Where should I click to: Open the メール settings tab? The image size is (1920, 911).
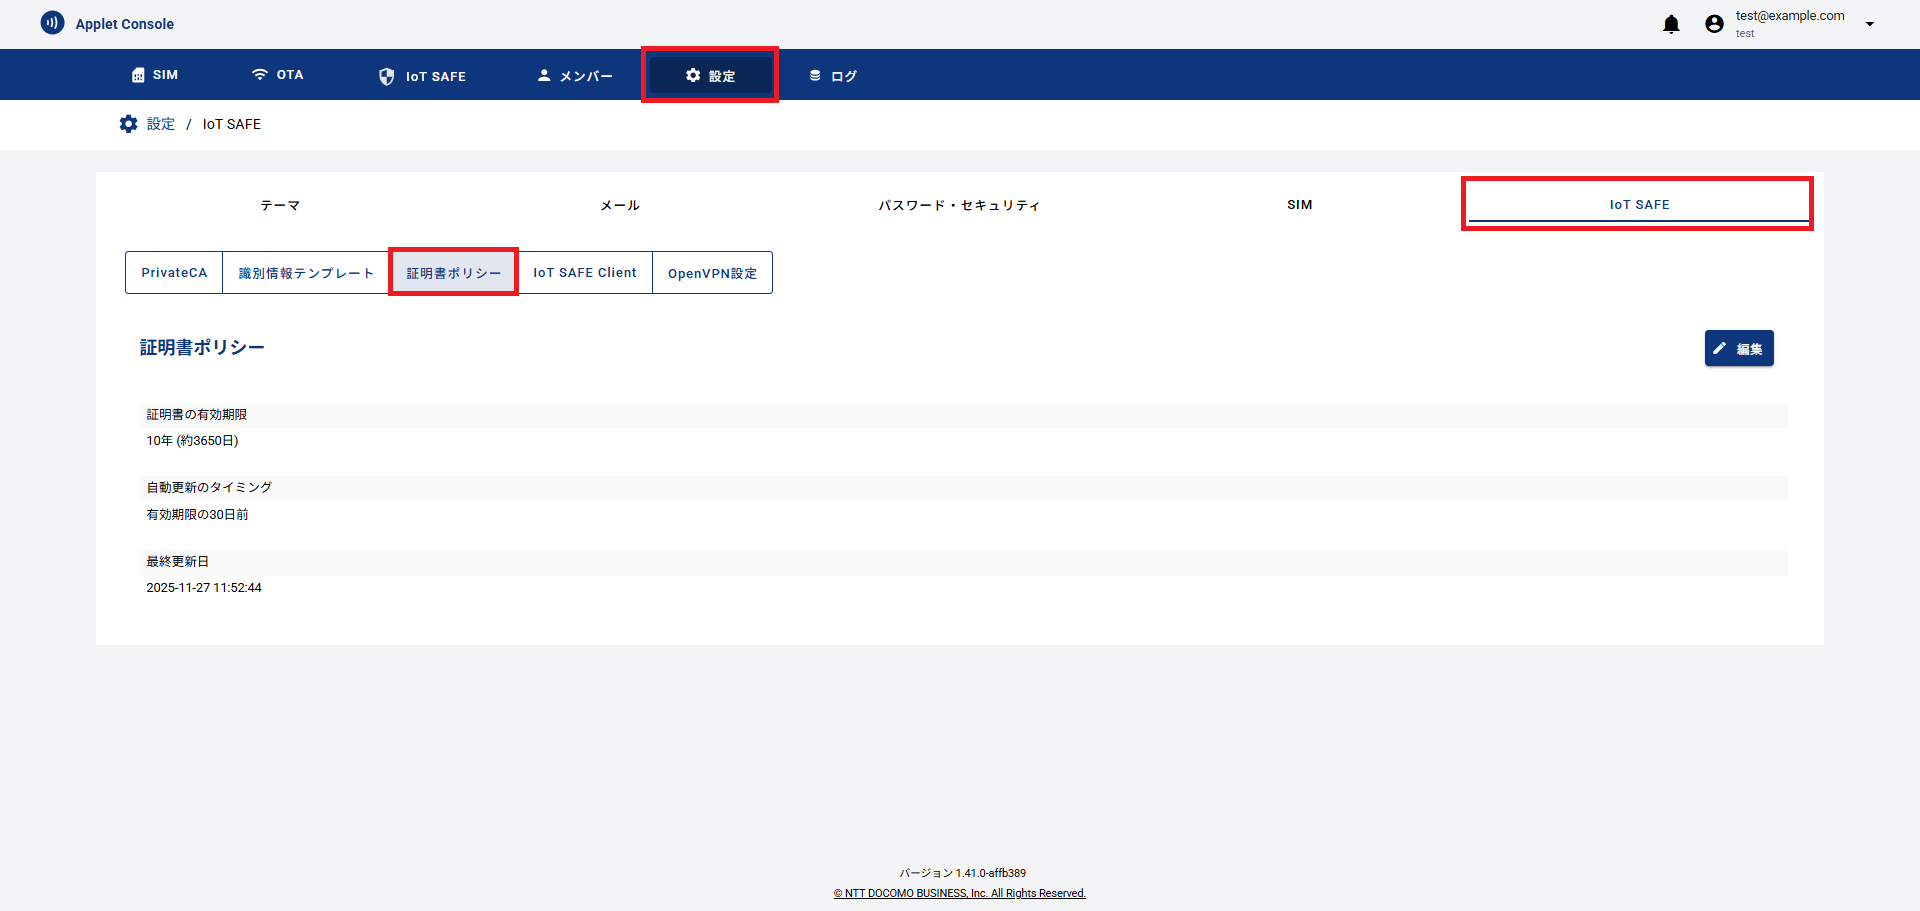[x=619, y=205]
